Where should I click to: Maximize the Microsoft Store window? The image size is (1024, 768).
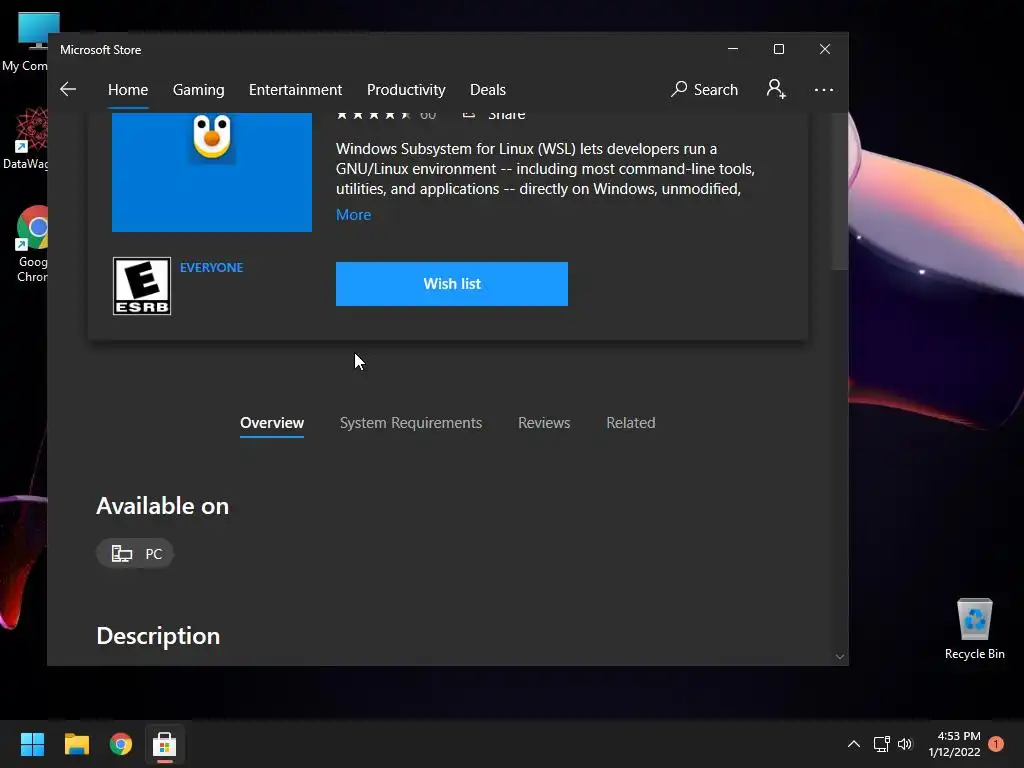(778, 49)
